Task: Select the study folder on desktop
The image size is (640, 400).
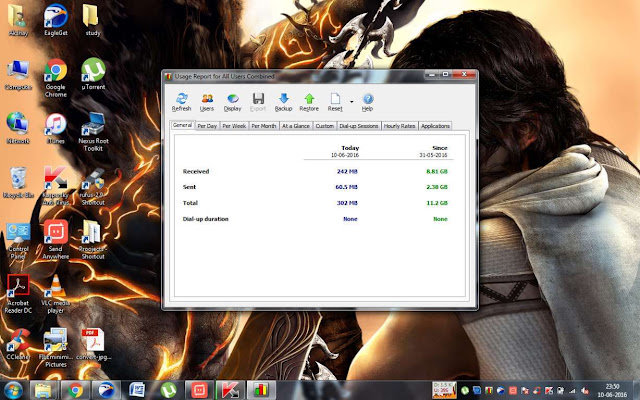Action: pyautogui.click(x=93, y=20)
